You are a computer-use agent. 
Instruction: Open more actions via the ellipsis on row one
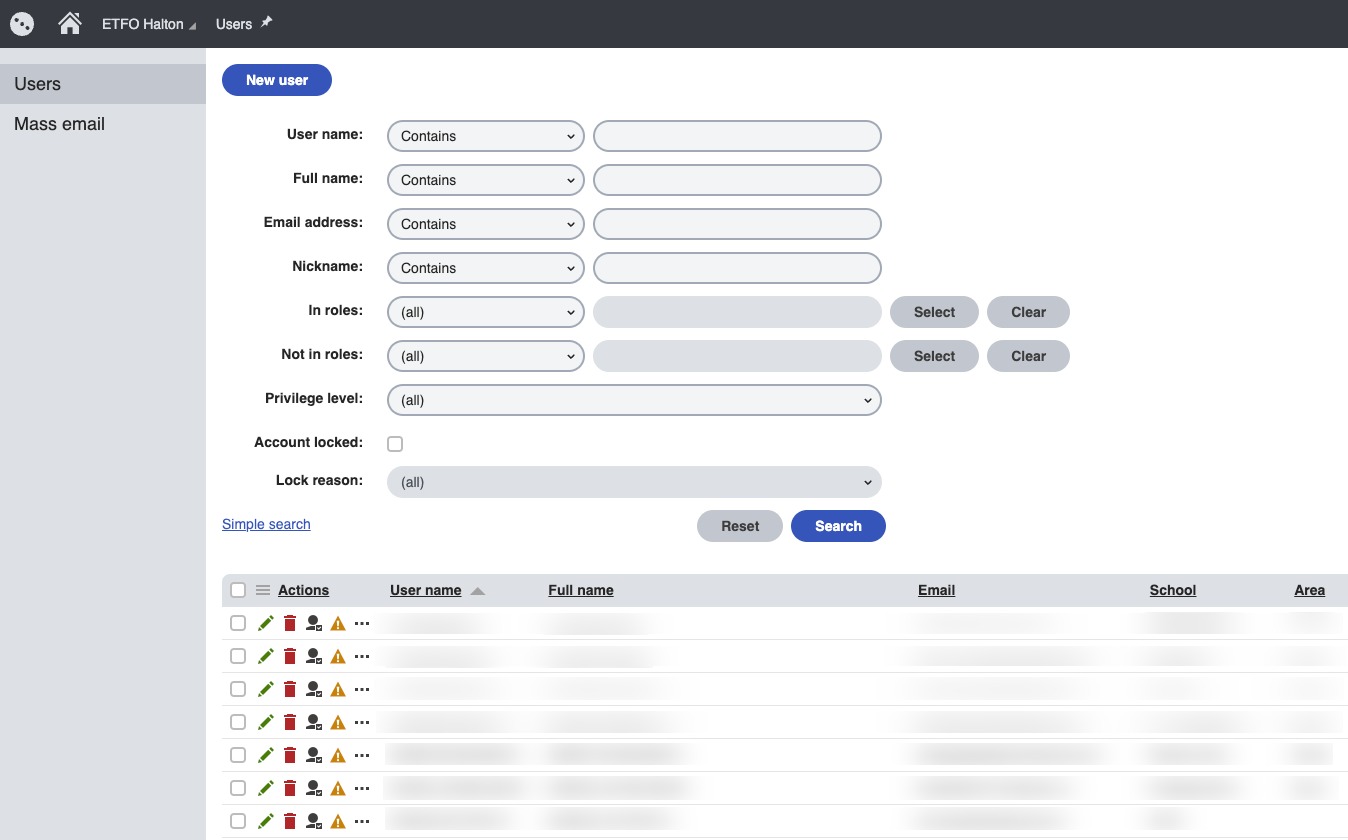361,622
